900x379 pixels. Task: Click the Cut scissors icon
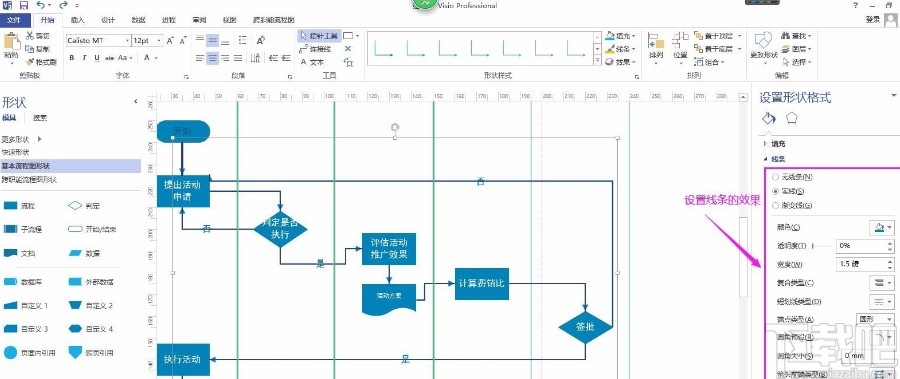tap(30, 36)
